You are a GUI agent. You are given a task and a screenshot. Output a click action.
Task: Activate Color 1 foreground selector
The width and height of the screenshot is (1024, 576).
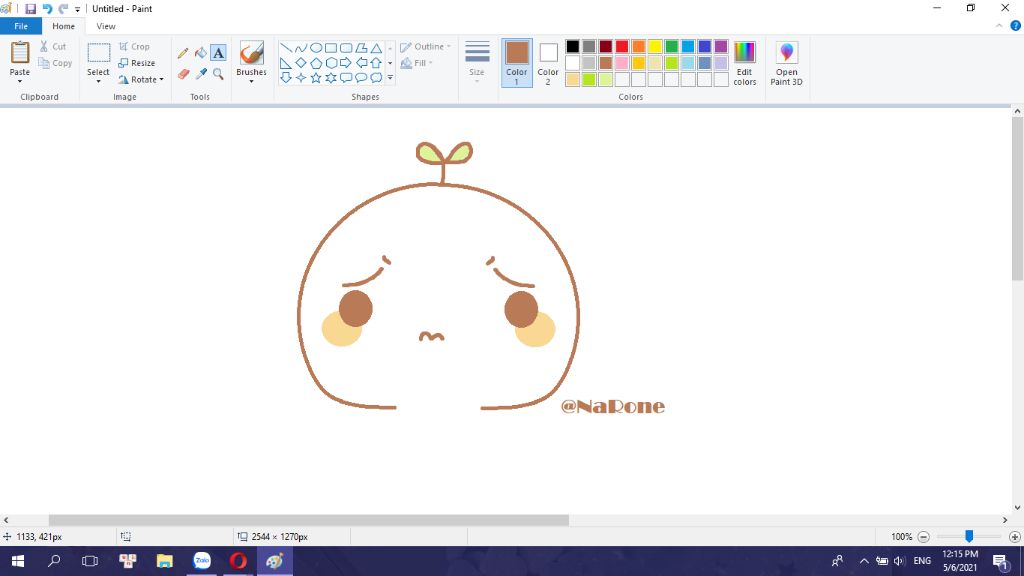point(517,63)
